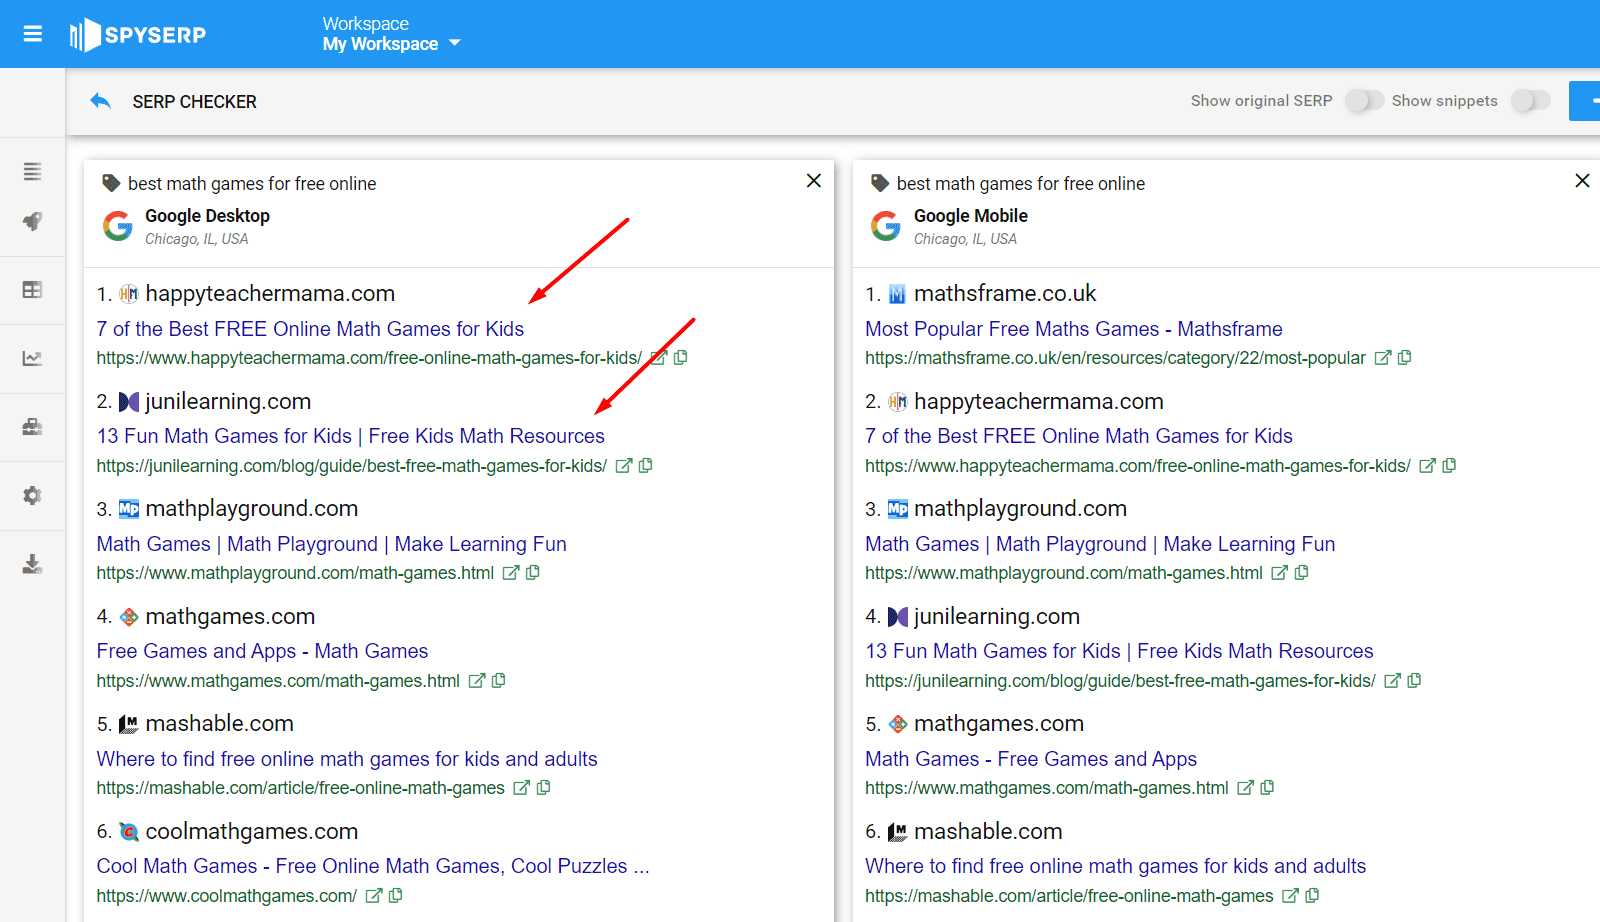Open Mobile mathgames URL external icon

tap(1245, 788)
